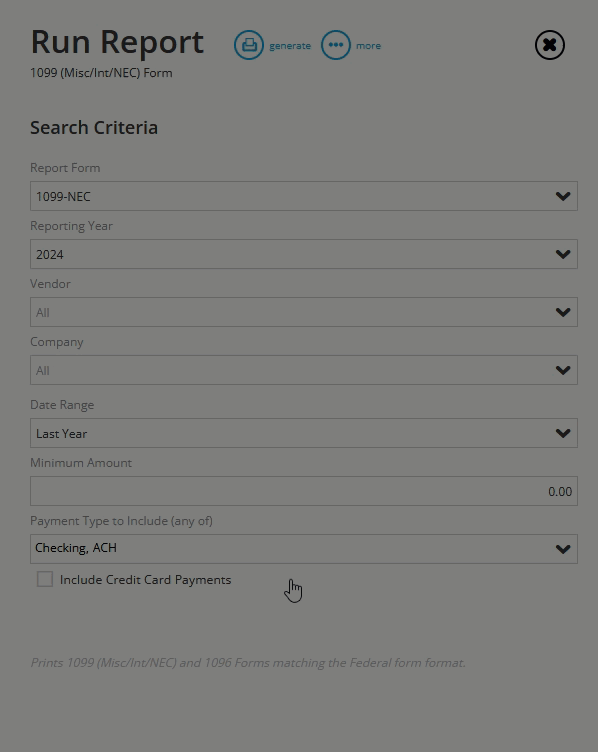Click the generate text link

click(290, 46)
